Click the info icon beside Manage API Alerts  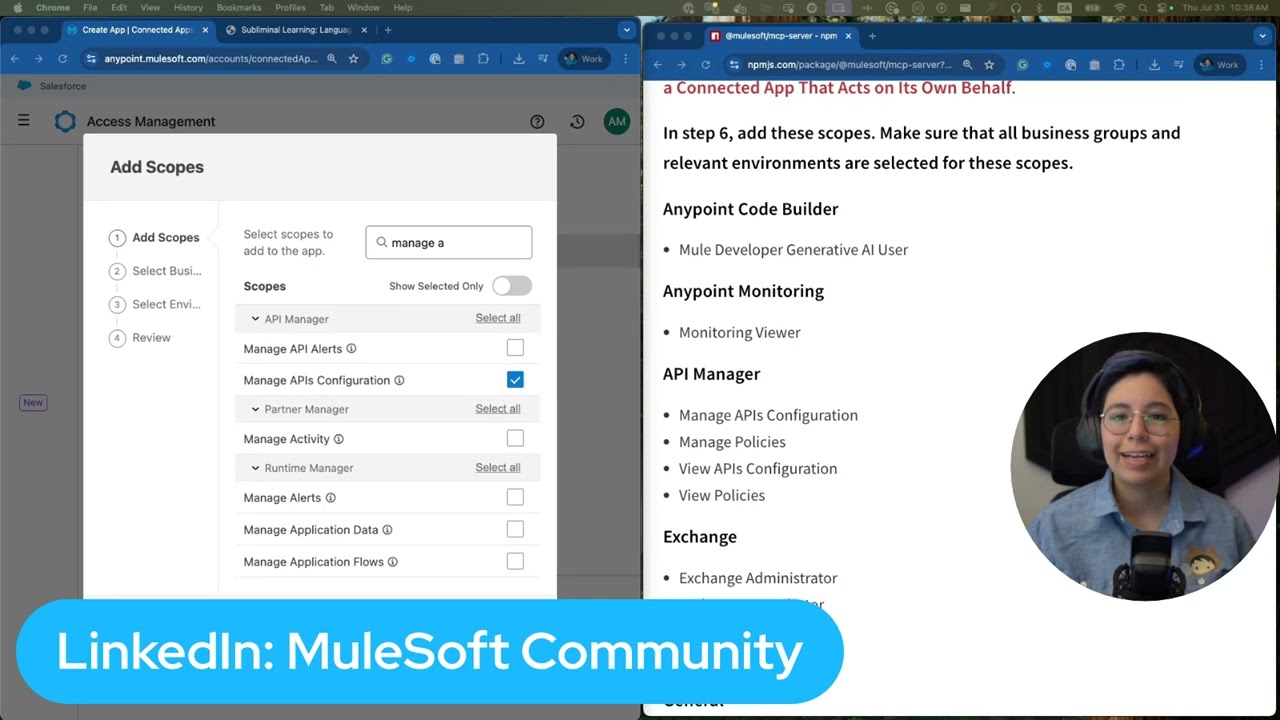(351, 349)
